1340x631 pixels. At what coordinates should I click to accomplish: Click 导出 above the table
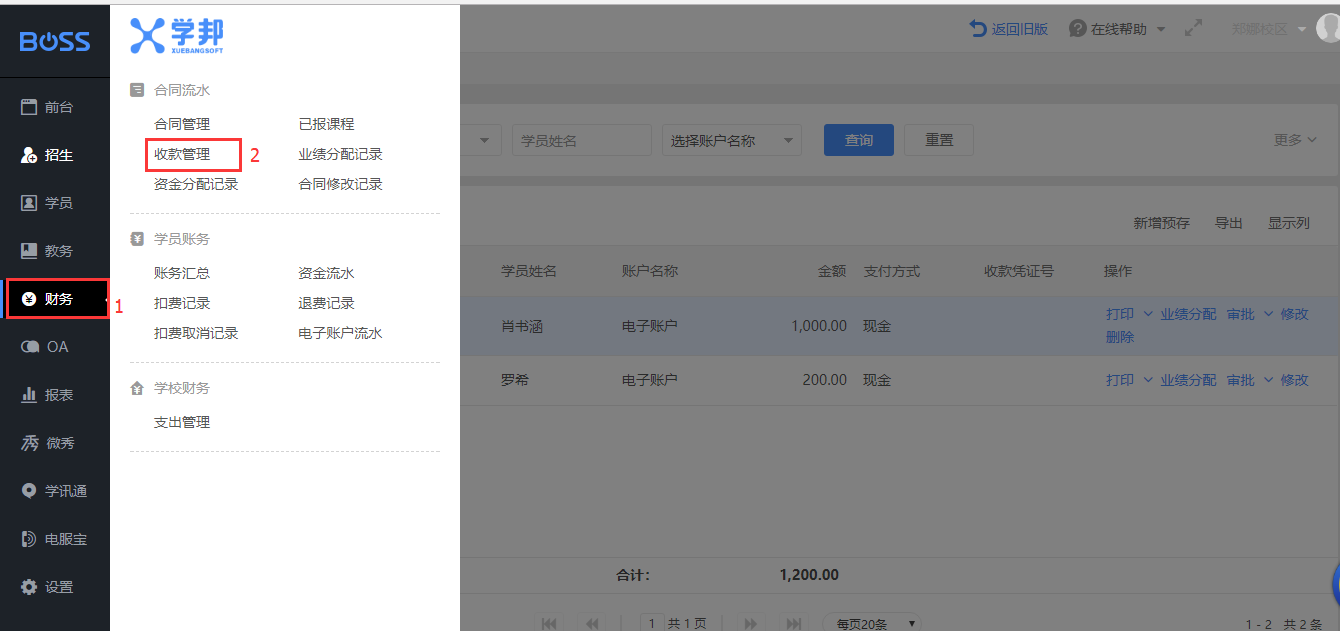[1228, 223]
